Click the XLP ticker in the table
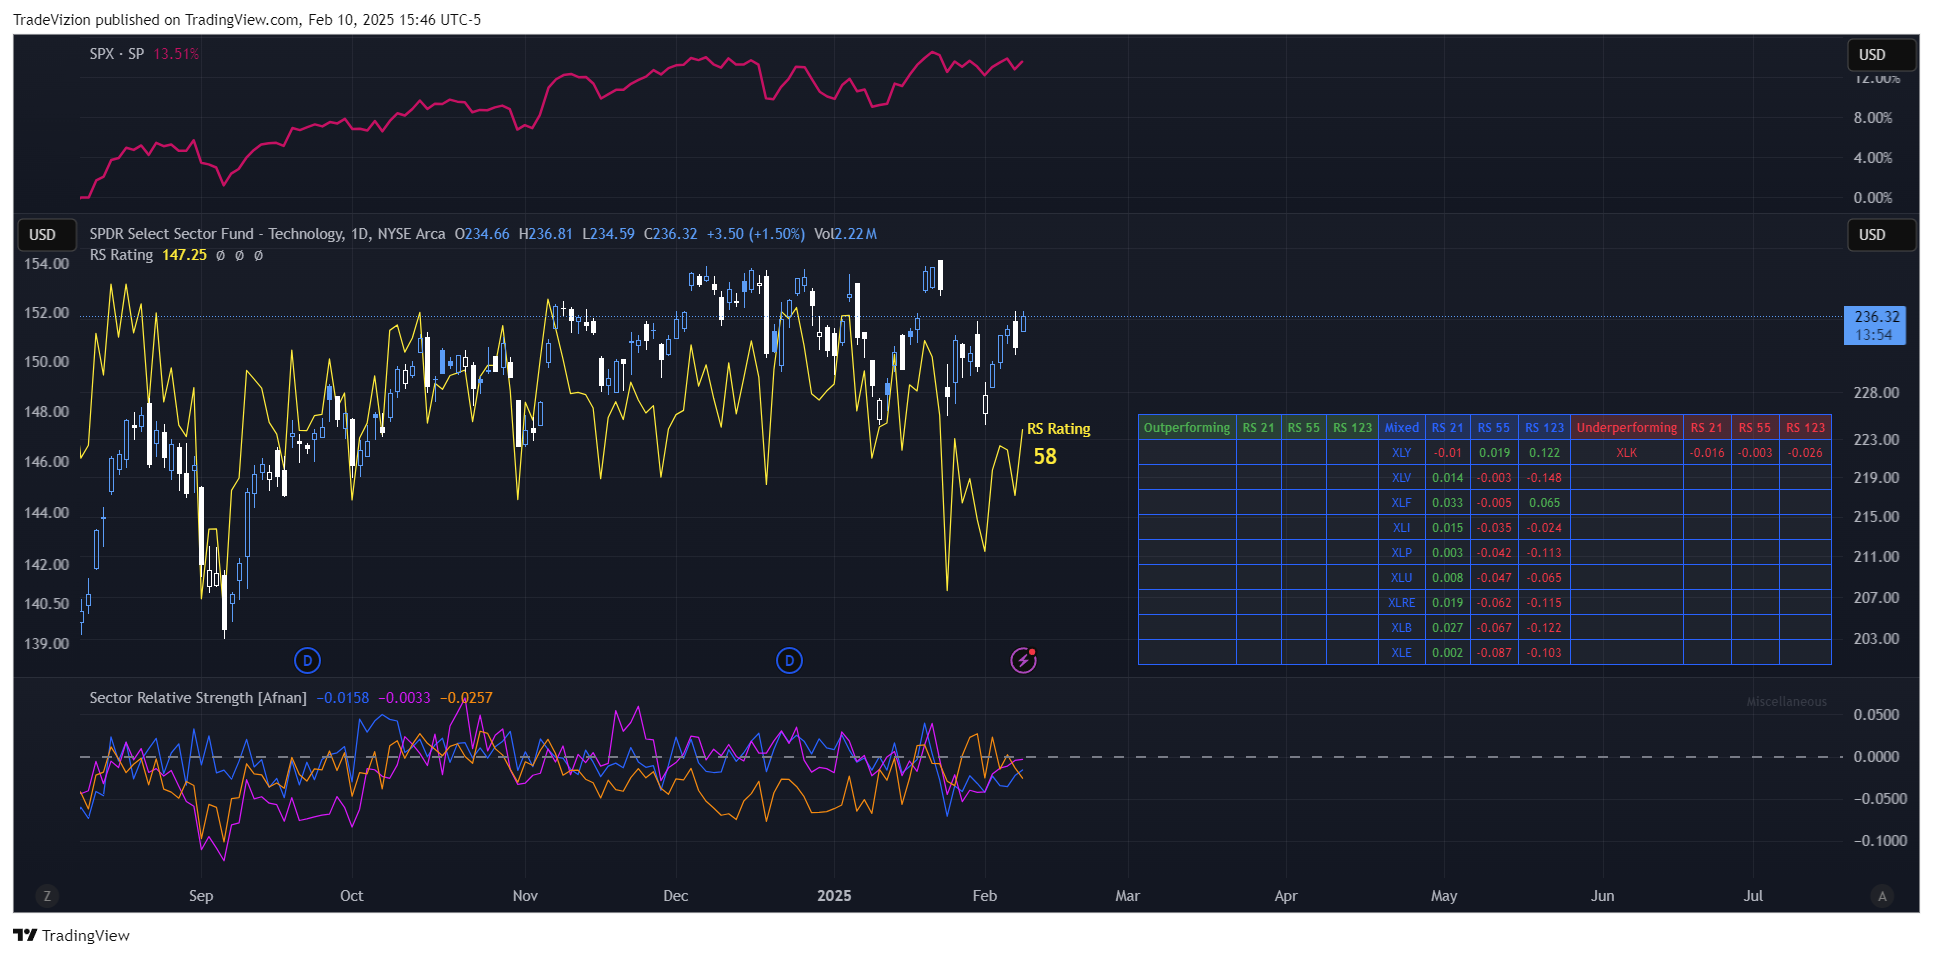The width and height of the screenshot is (1933, 957). tap(1402, 553)
